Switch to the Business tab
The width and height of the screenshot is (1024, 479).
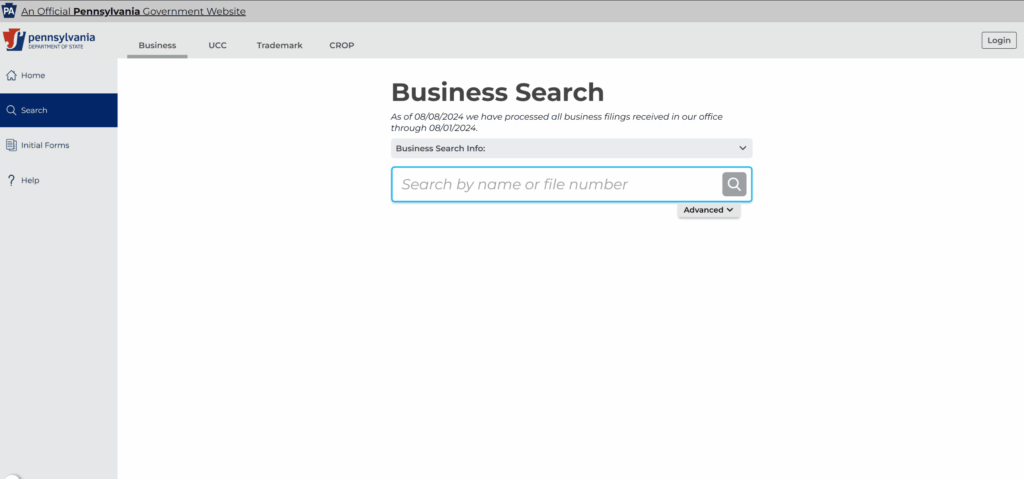pos(157,45)
